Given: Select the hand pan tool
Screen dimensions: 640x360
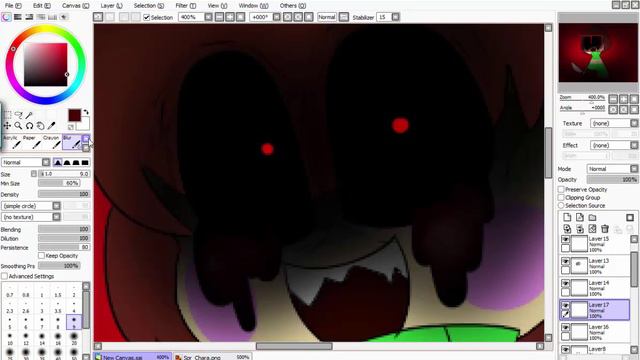Looking at the screenshot, I should [40, 126].
